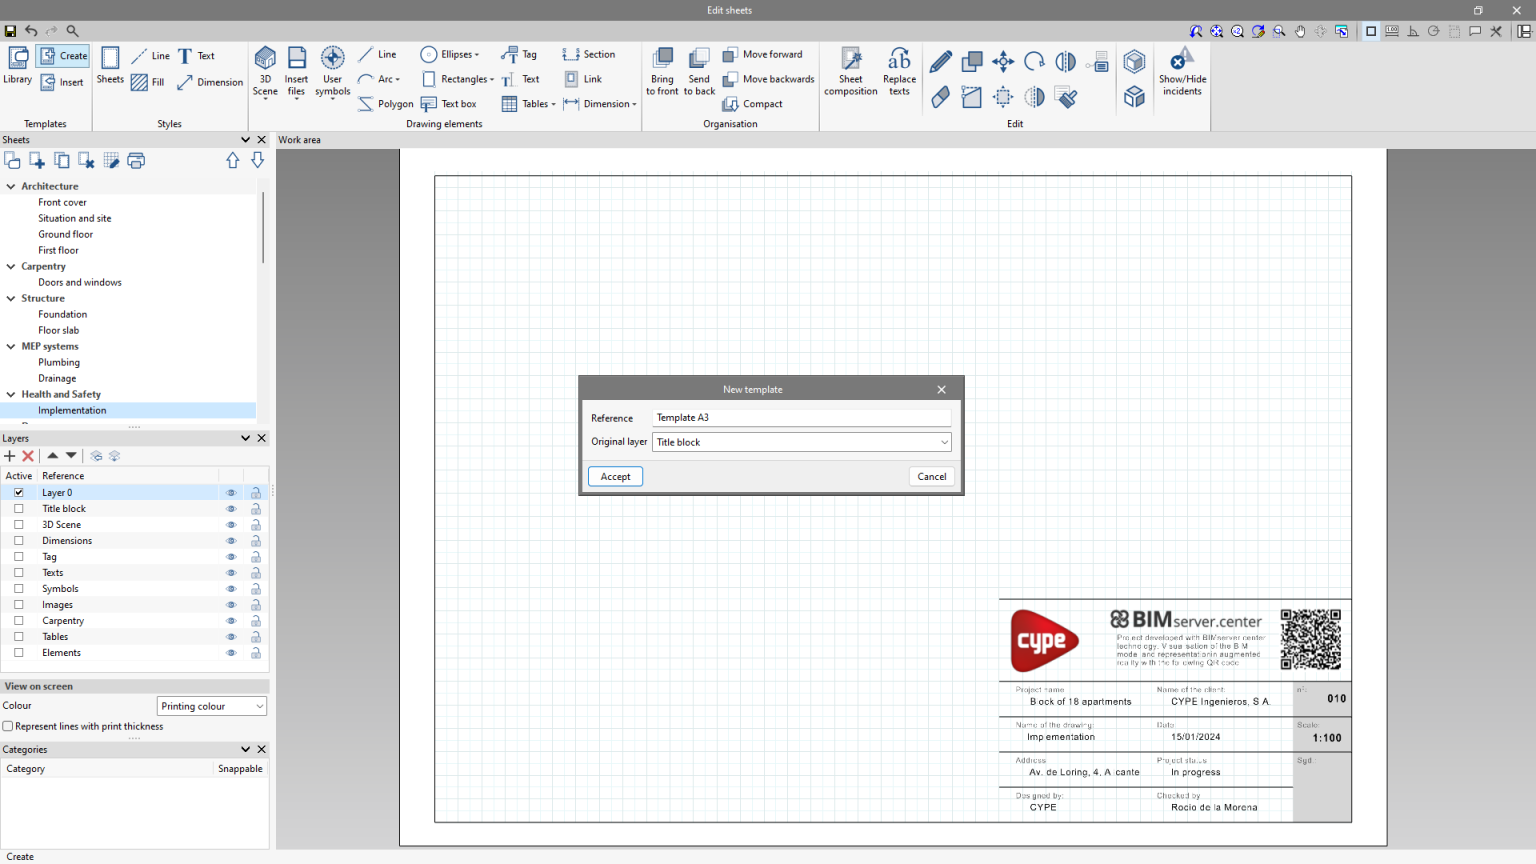Open the Tables drawing menu
1536x864 pixels.
coord(528,104)
